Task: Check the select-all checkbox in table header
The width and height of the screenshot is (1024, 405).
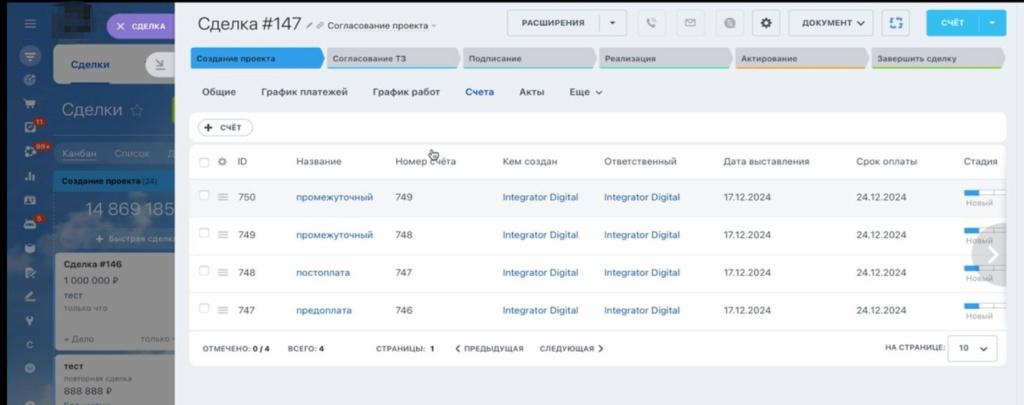Action: [204, 162]
